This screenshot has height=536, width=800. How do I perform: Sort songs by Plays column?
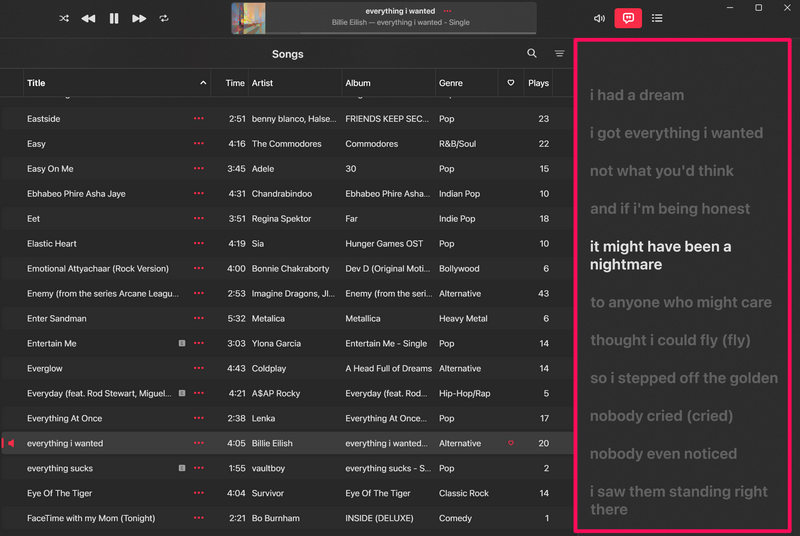(539, 83)
